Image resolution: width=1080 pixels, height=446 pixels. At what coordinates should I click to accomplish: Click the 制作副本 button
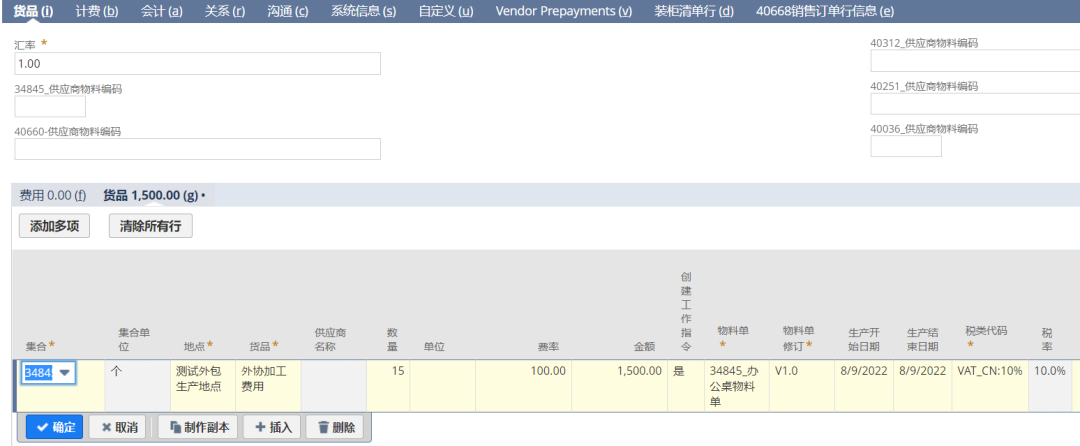[x=198, y=427]
